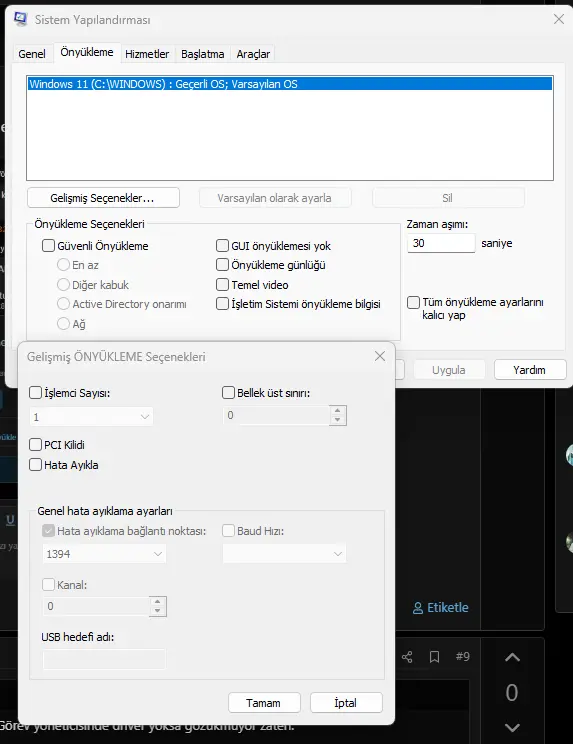
Task: Open the Hizmetler tab
Action: (147, 54)
